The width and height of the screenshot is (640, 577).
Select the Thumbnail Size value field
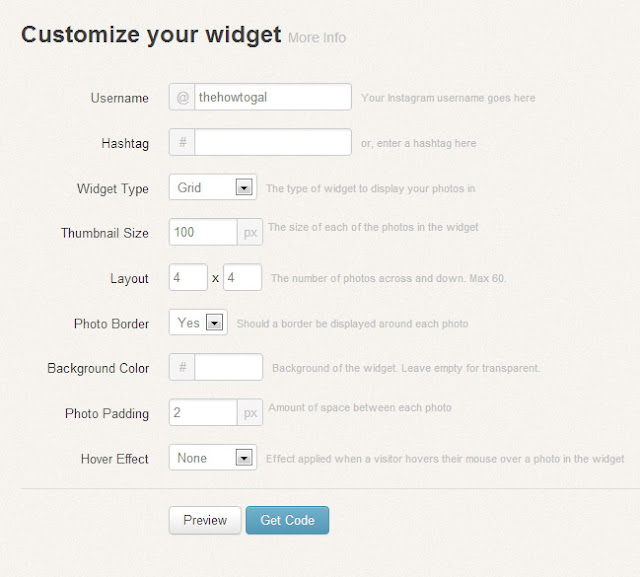[x=203, y=232]
